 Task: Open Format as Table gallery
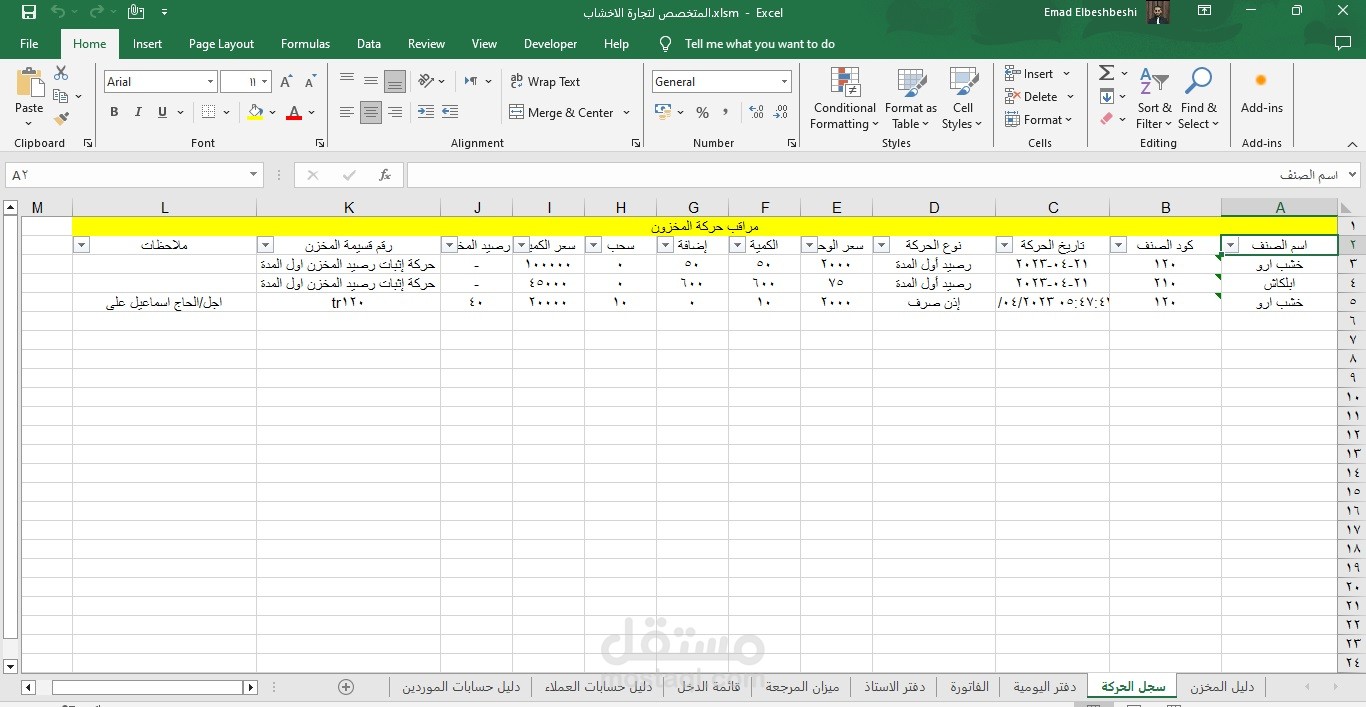tap(911, 98)
